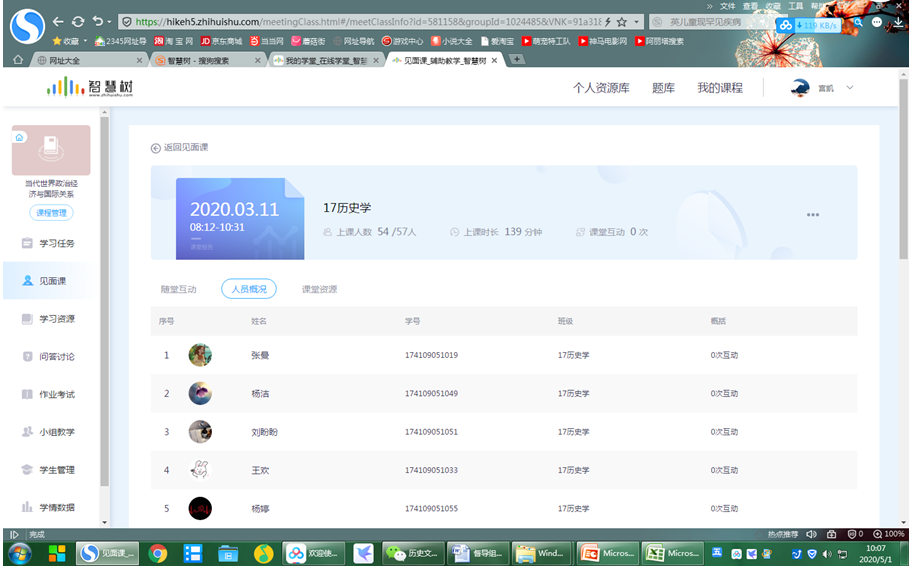The height and width of the screenshot is (569, 912).
Task: Open the three-dots menu on class card
Action: (813, 215)
